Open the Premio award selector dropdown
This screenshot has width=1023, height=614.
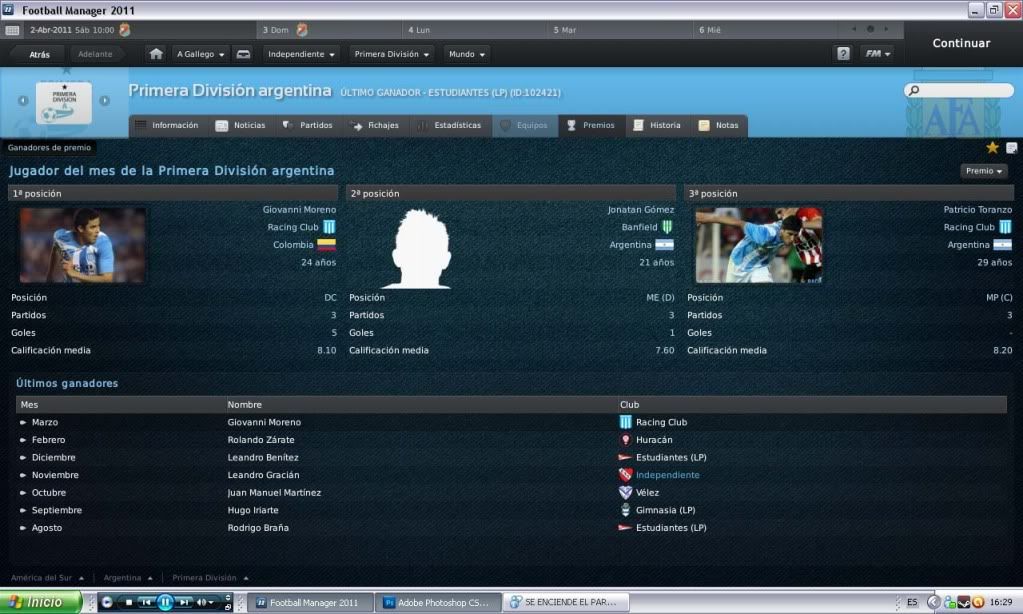984,171
